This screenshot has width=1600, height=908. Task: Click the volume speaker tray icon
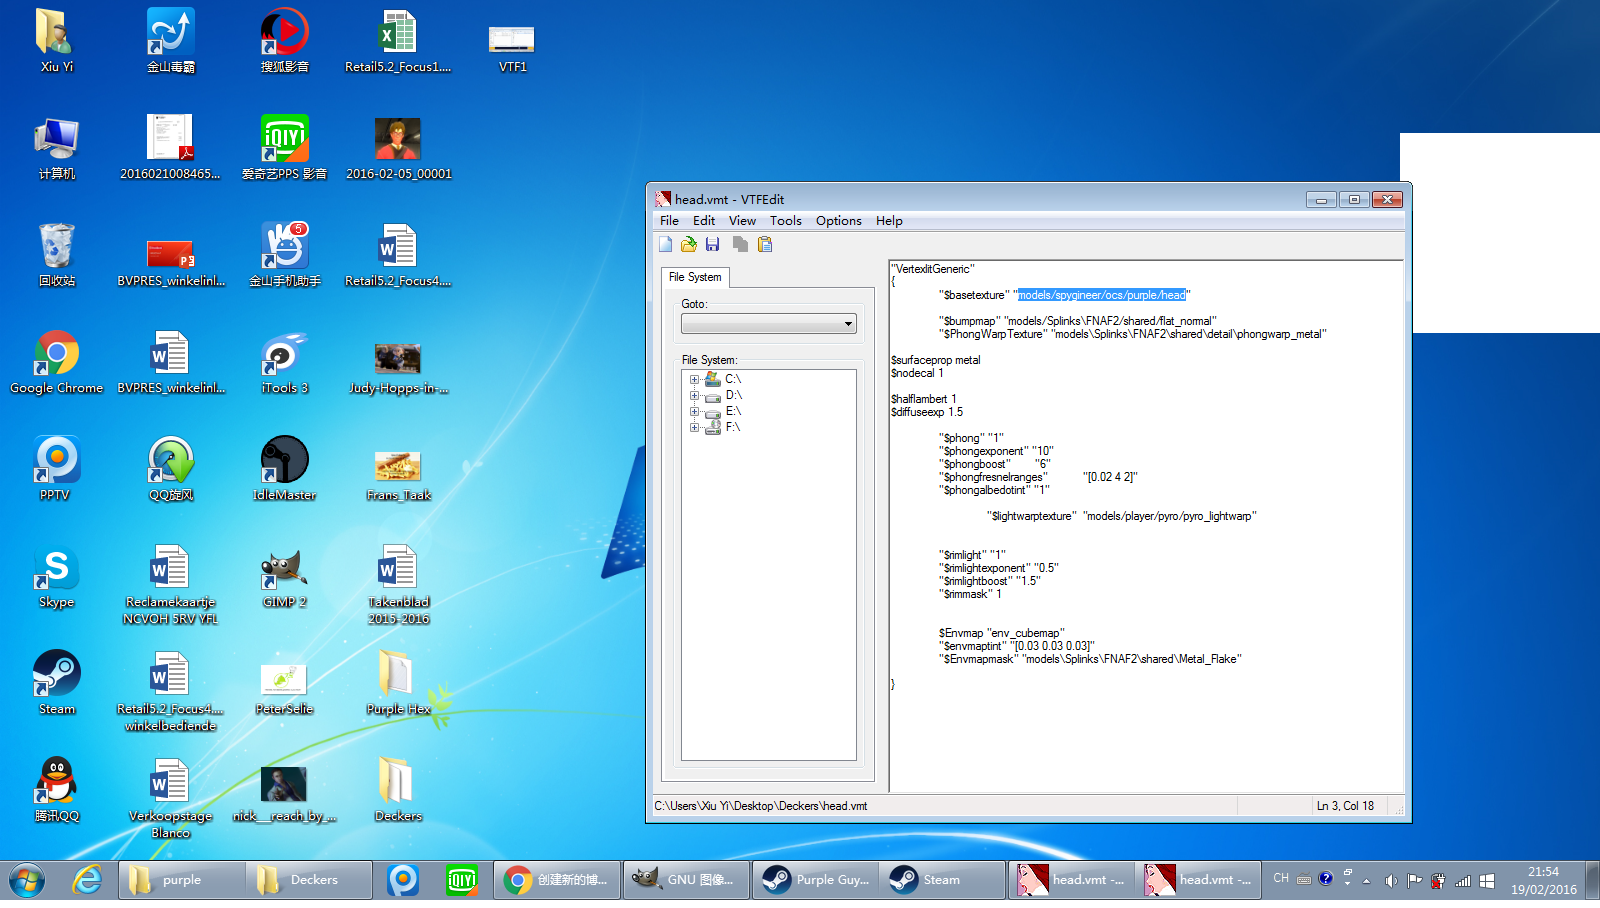tap(1391, 880)
